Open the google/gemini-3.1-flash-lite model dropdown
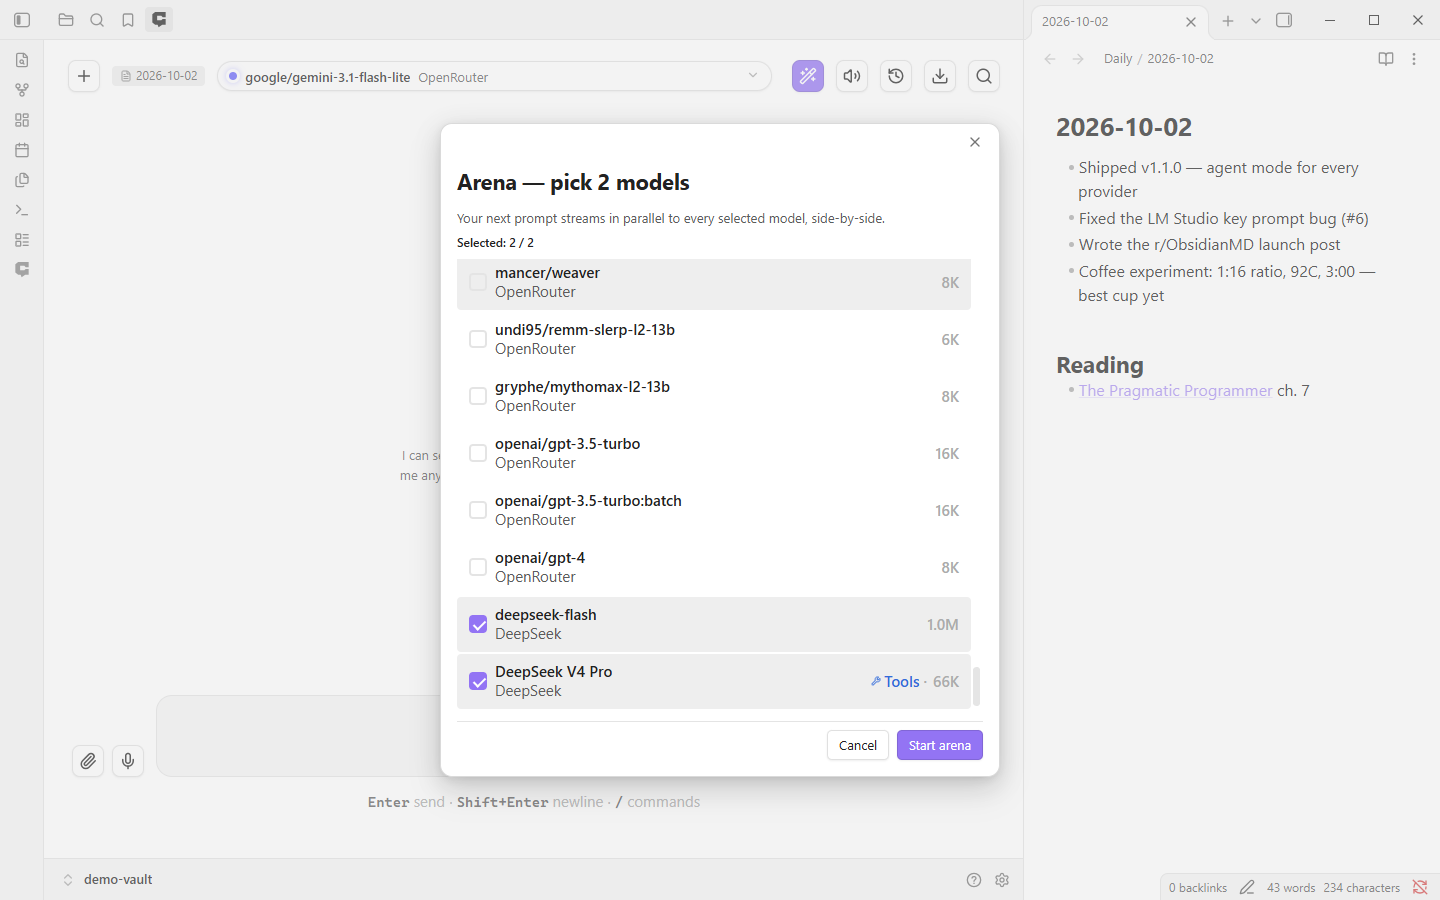 [x=494, y=76]
